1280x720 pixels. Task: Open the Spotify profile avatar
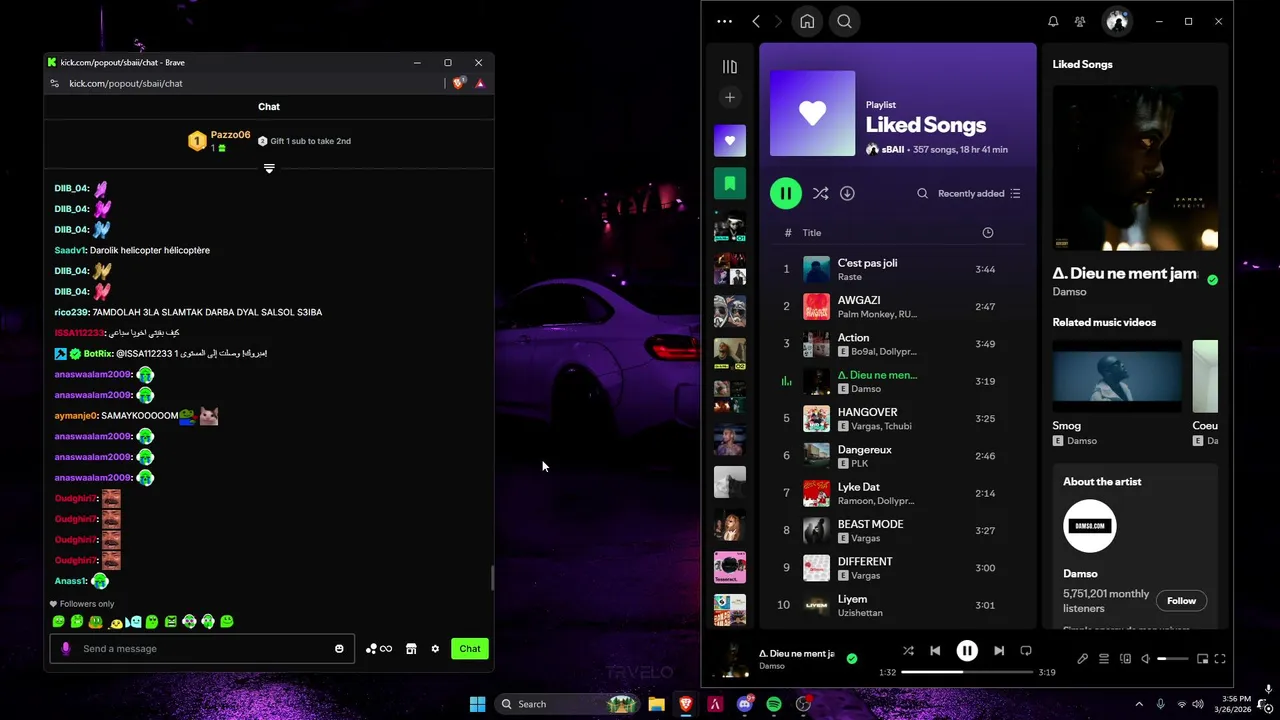tap(1117, 21)
